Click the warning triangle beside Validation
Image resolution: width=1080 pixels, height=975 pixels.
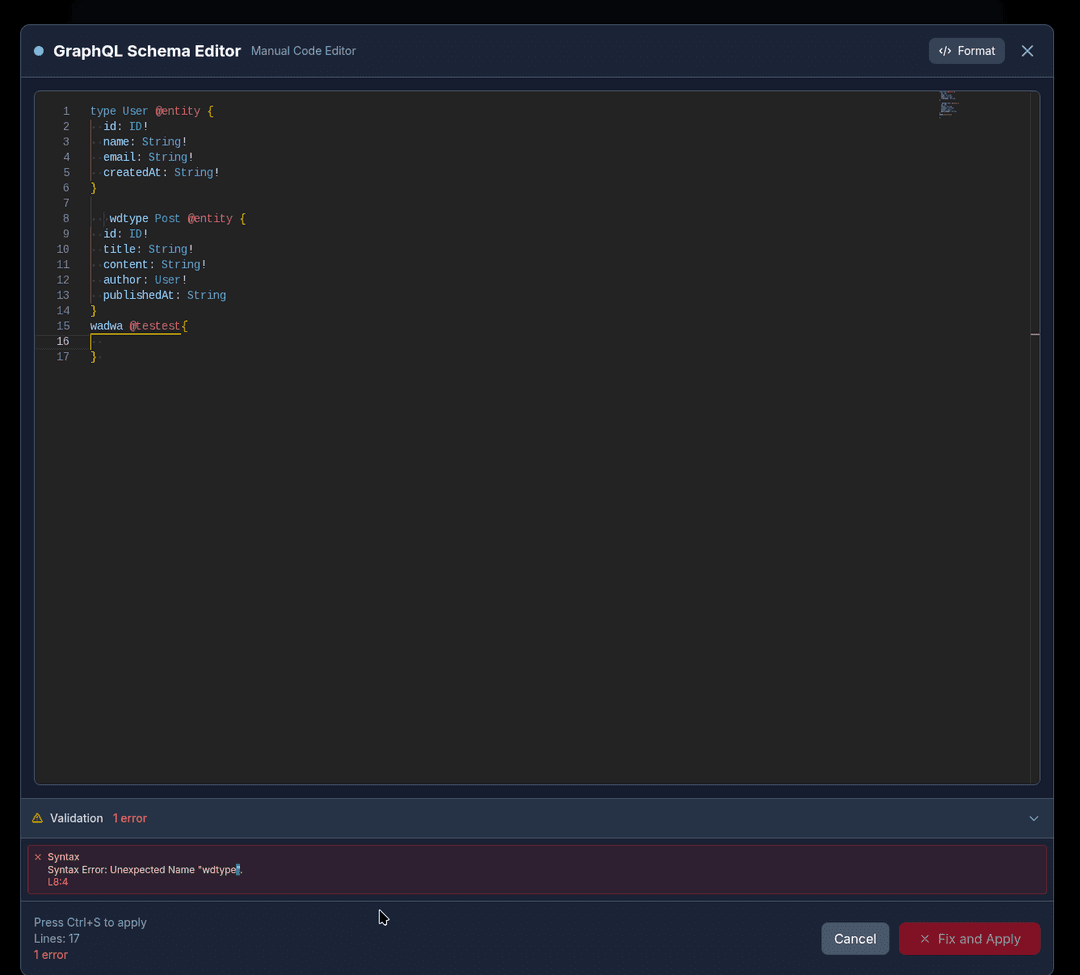tap(37, 817)
